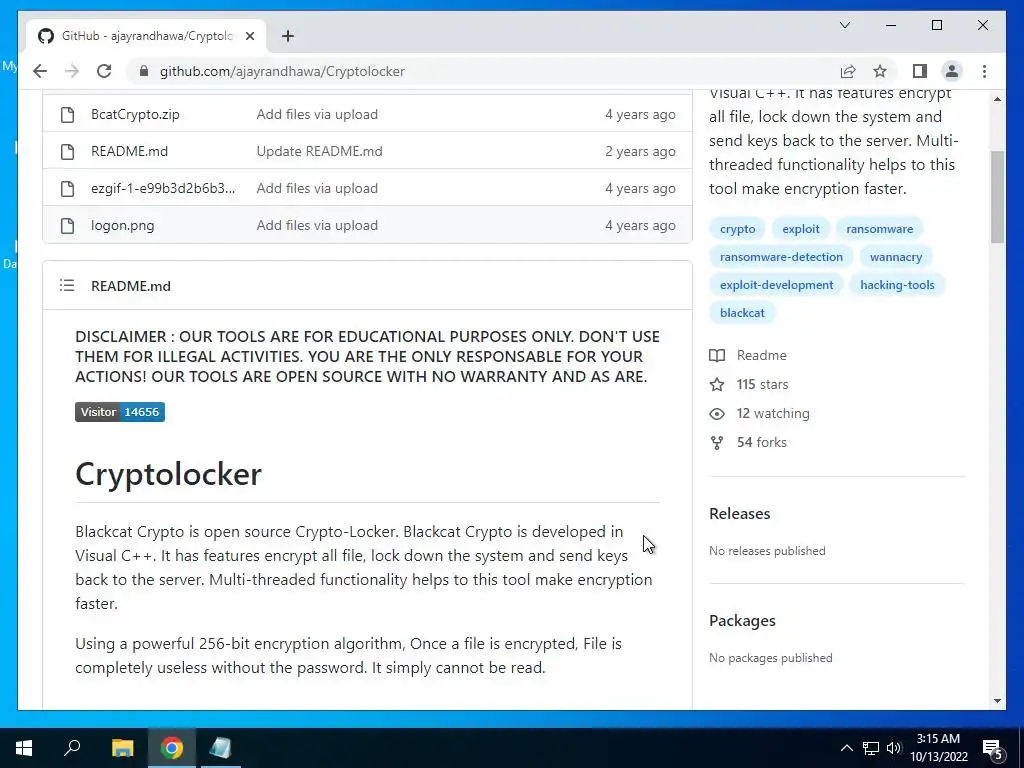The image size is (1024, 768).
Task: Open Windows taskbar search
Action: click(x=72, y=748)
